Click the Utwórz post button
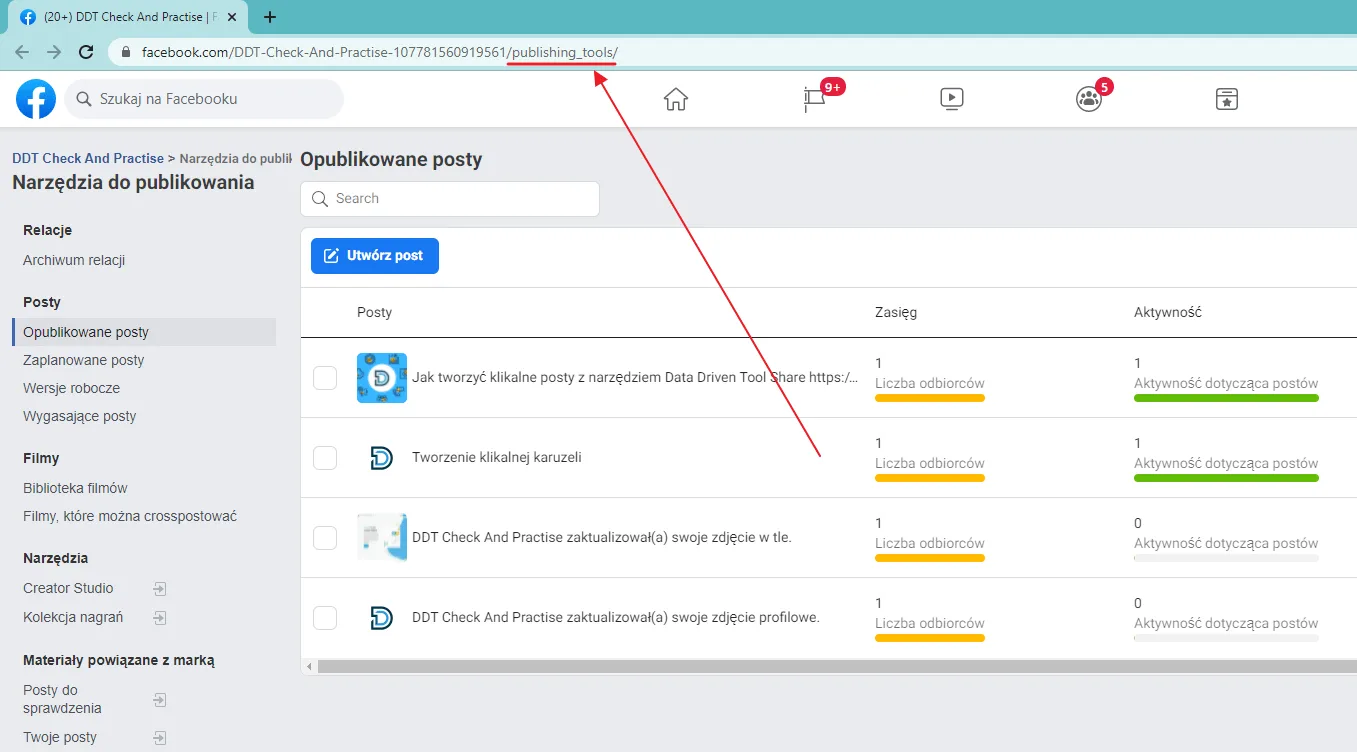1357x752 pixels. 375,255
